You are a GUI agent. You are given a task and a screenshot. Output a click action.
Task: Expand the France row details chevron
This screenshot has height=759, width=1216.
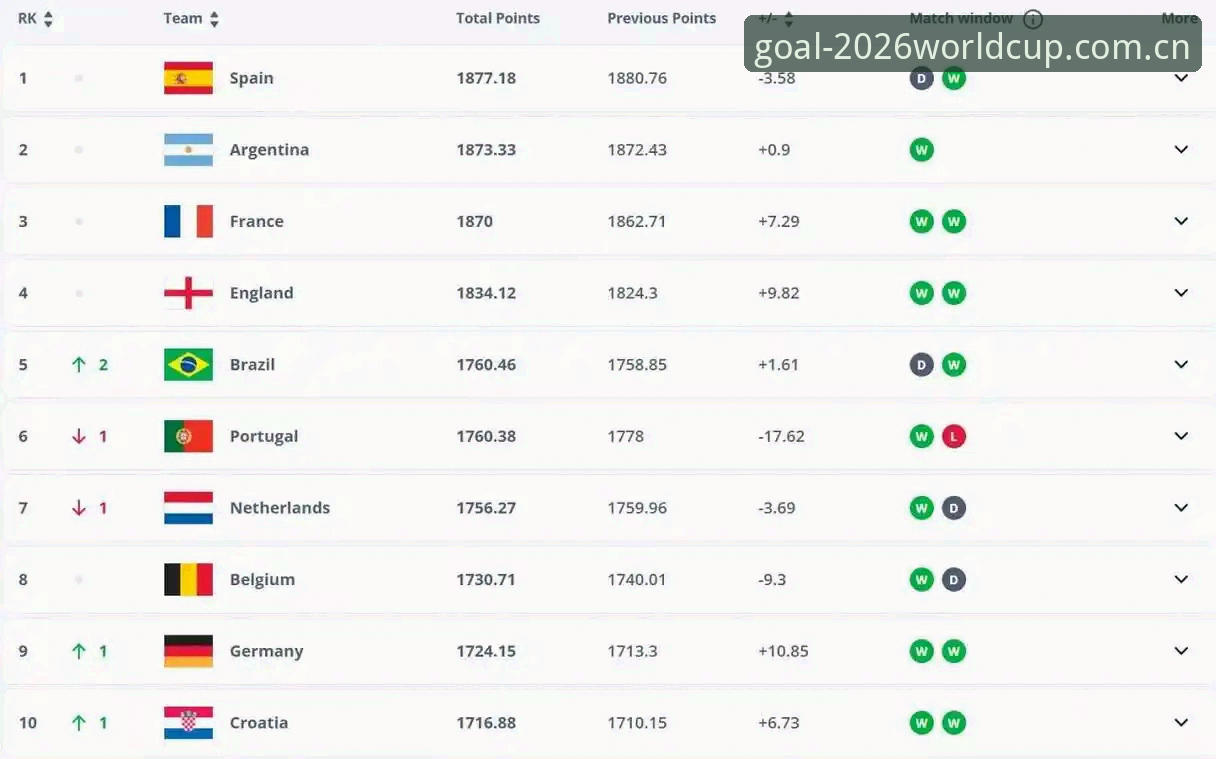coord(1181,221)
